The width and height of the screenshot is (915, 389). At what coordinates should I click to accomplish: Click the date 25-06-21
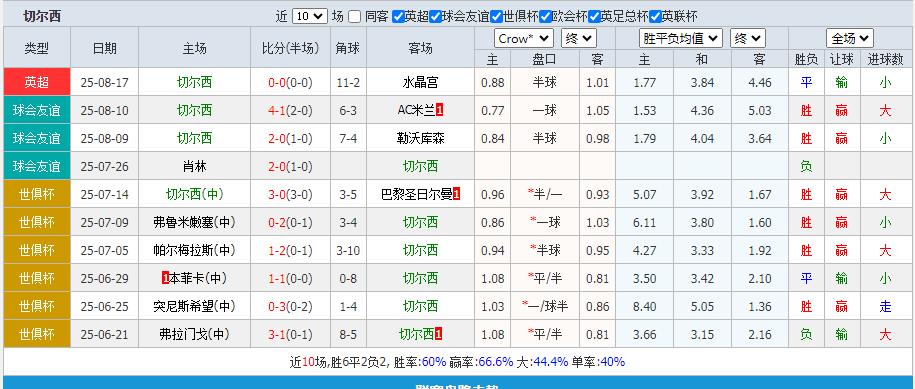104,335
